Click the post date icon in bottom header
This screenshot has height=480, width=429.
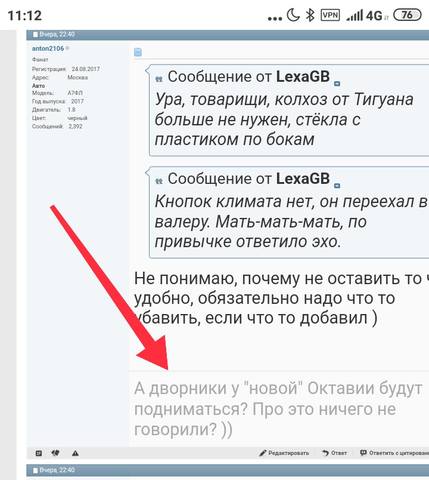tap(35, 470)
